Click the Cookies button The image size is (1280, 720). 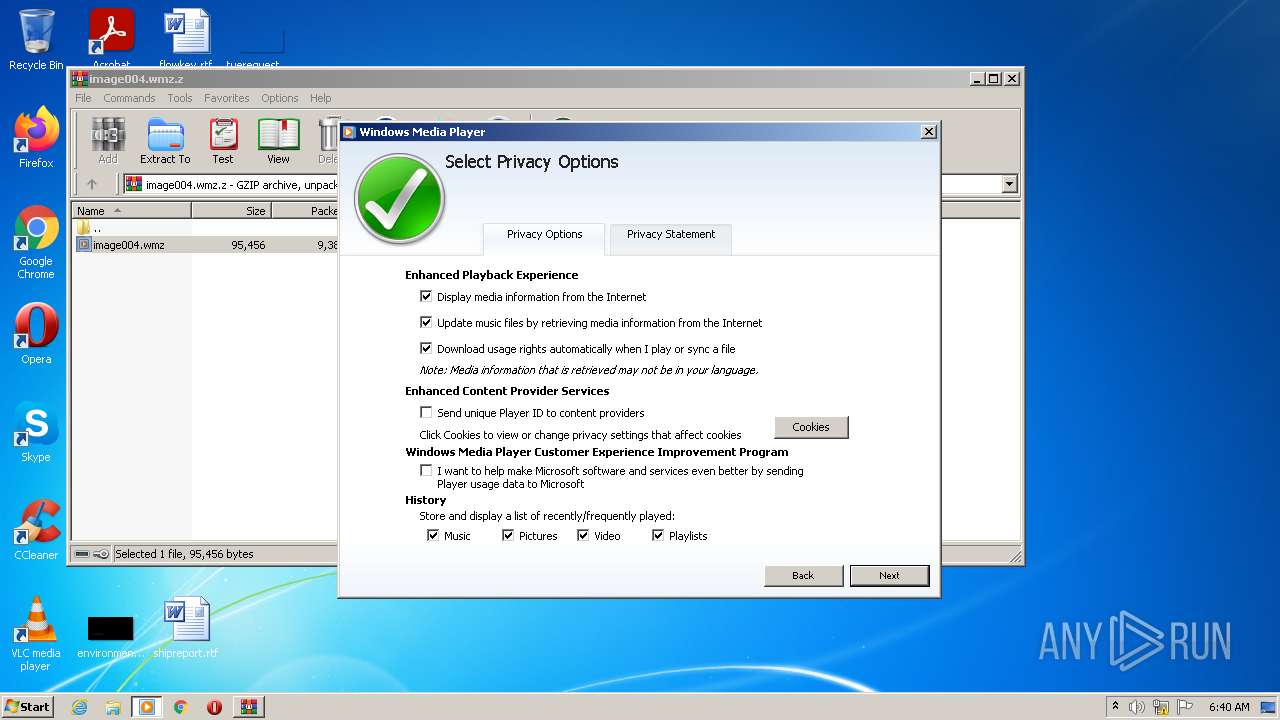[x=811, y=427]
